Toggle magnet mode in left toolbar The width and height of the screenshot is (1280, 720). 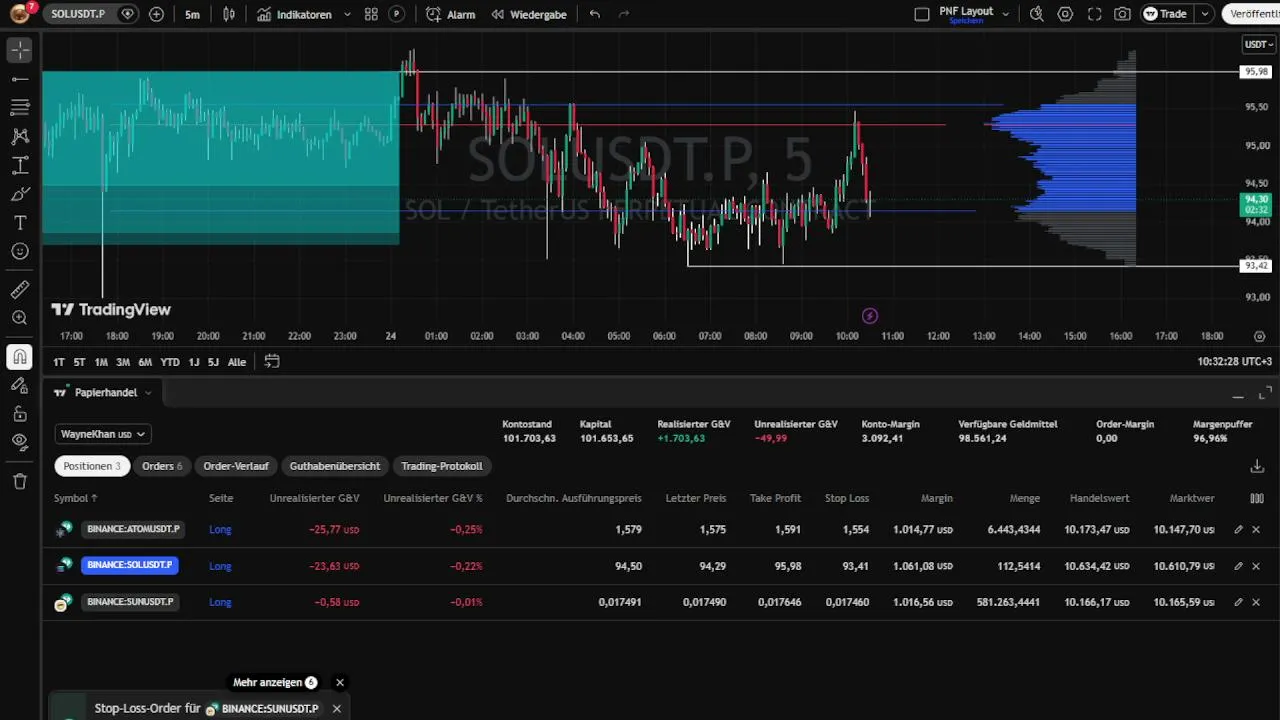coord(20,357)
